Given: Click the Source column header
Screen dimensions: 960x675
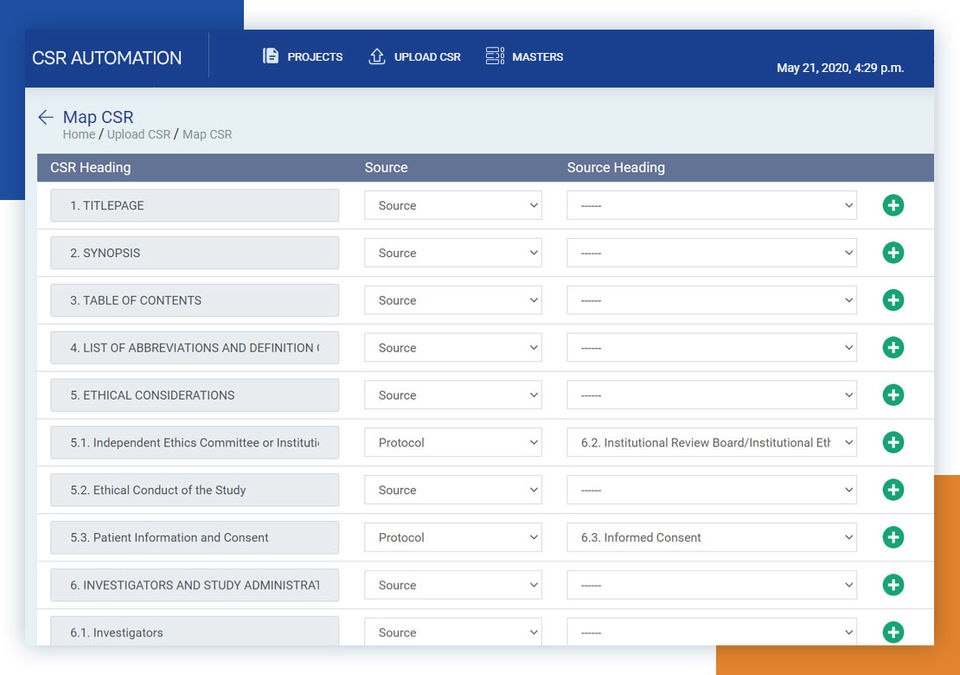Looking at the screenshot, I should [x=386, y=167].
